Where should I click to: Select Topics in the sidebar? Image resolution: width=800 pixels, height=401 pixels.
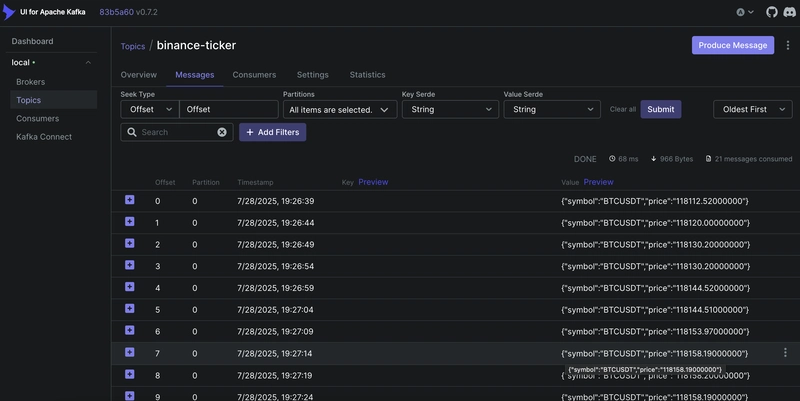(x=53, y=100)
